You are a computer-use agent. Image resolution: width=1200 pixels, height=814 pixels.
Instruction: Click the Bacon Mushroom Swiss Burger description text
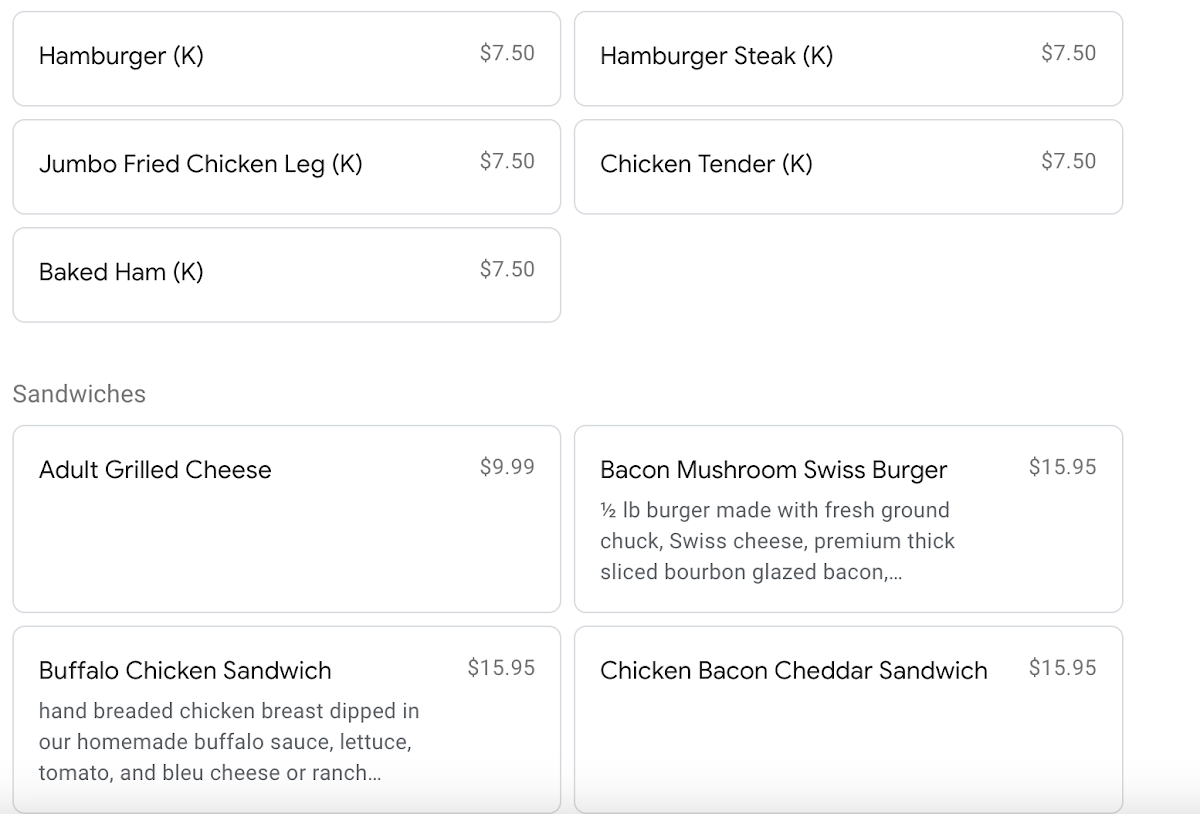pyautogui.click(x=777, y=541)
